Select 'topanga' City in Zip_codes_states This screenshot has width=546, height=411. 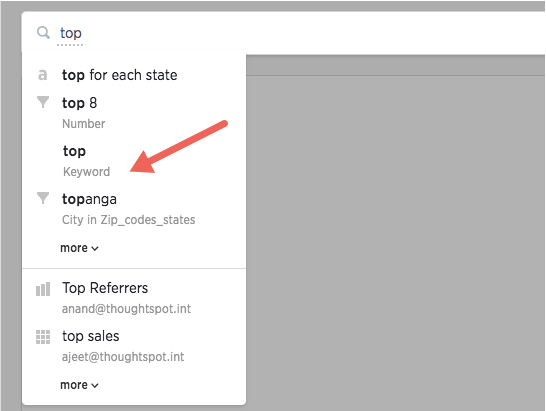point(134,209)
